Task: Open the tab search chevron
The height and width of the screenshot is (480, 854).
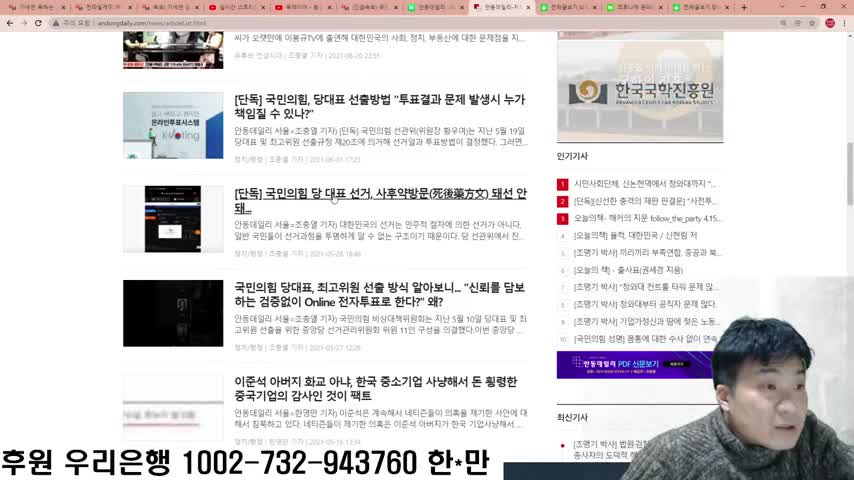Action: (x=782, y=7)
